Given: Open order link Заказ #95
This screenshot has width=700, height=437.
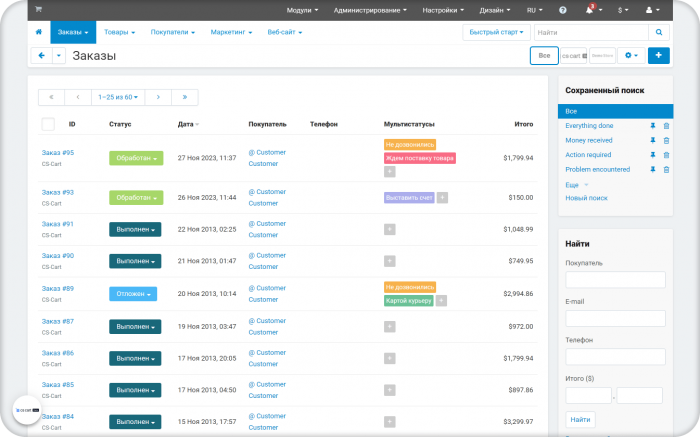Looking at the screenshot, I should [58, 153].
